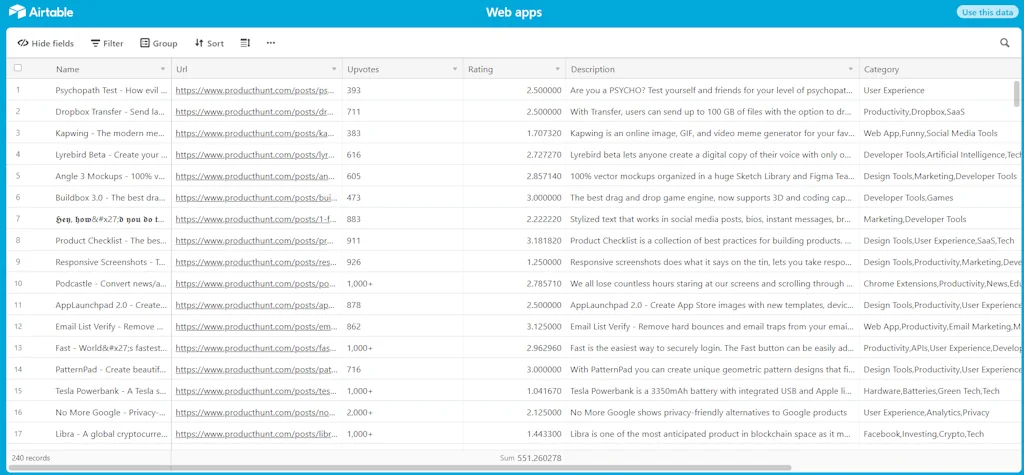1024x475 pixels.
Task: Select the 926 upvotes cell
Action: coord(402,262)
